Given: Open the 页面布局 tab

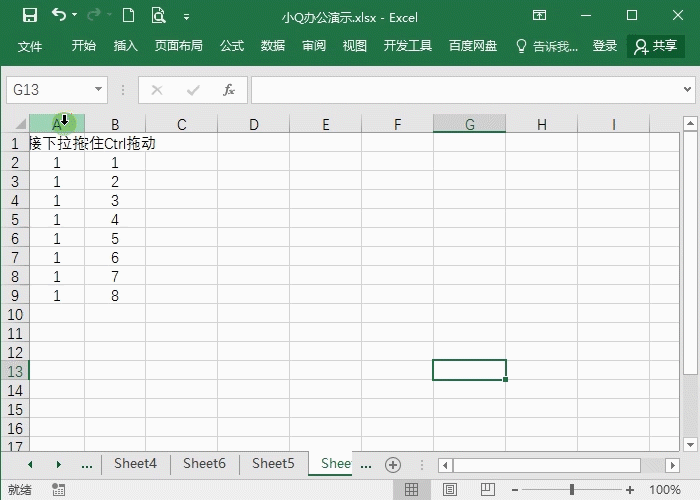Looking at the screenshot, I should pos(179,46).
